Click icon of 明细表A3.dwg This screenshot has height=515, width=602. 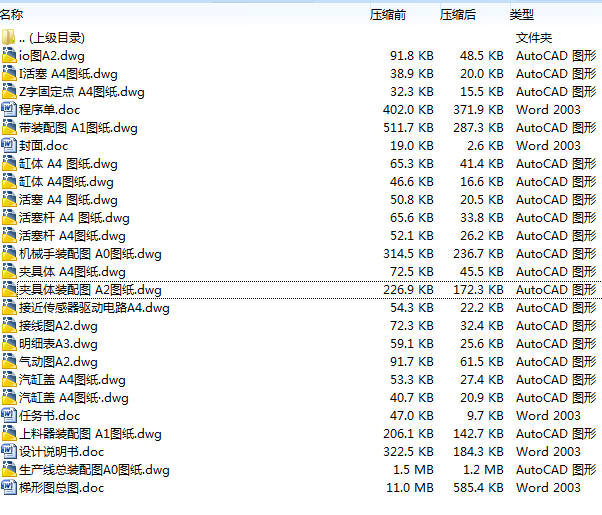pyautogui.click(x=9, y=344)
